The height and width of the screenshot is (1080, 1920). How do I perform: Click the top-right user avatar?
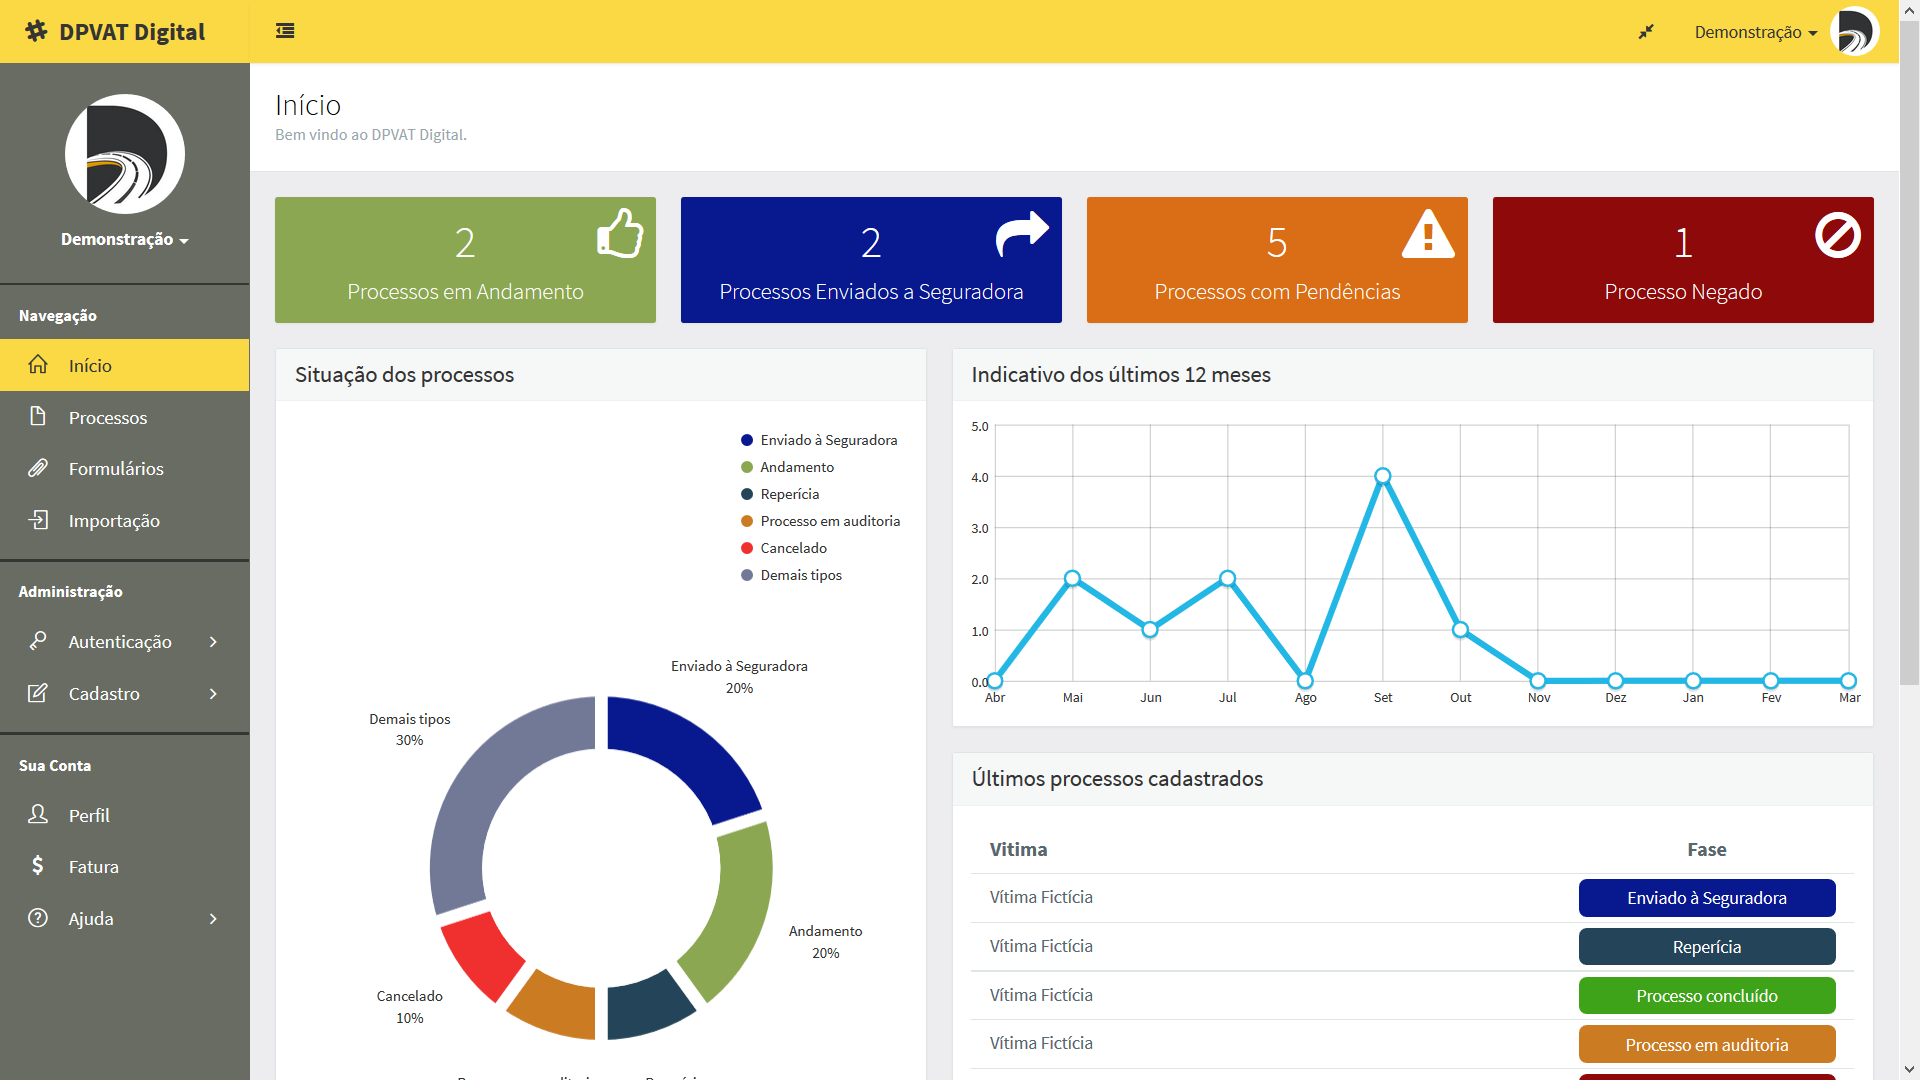point(1854,32)
